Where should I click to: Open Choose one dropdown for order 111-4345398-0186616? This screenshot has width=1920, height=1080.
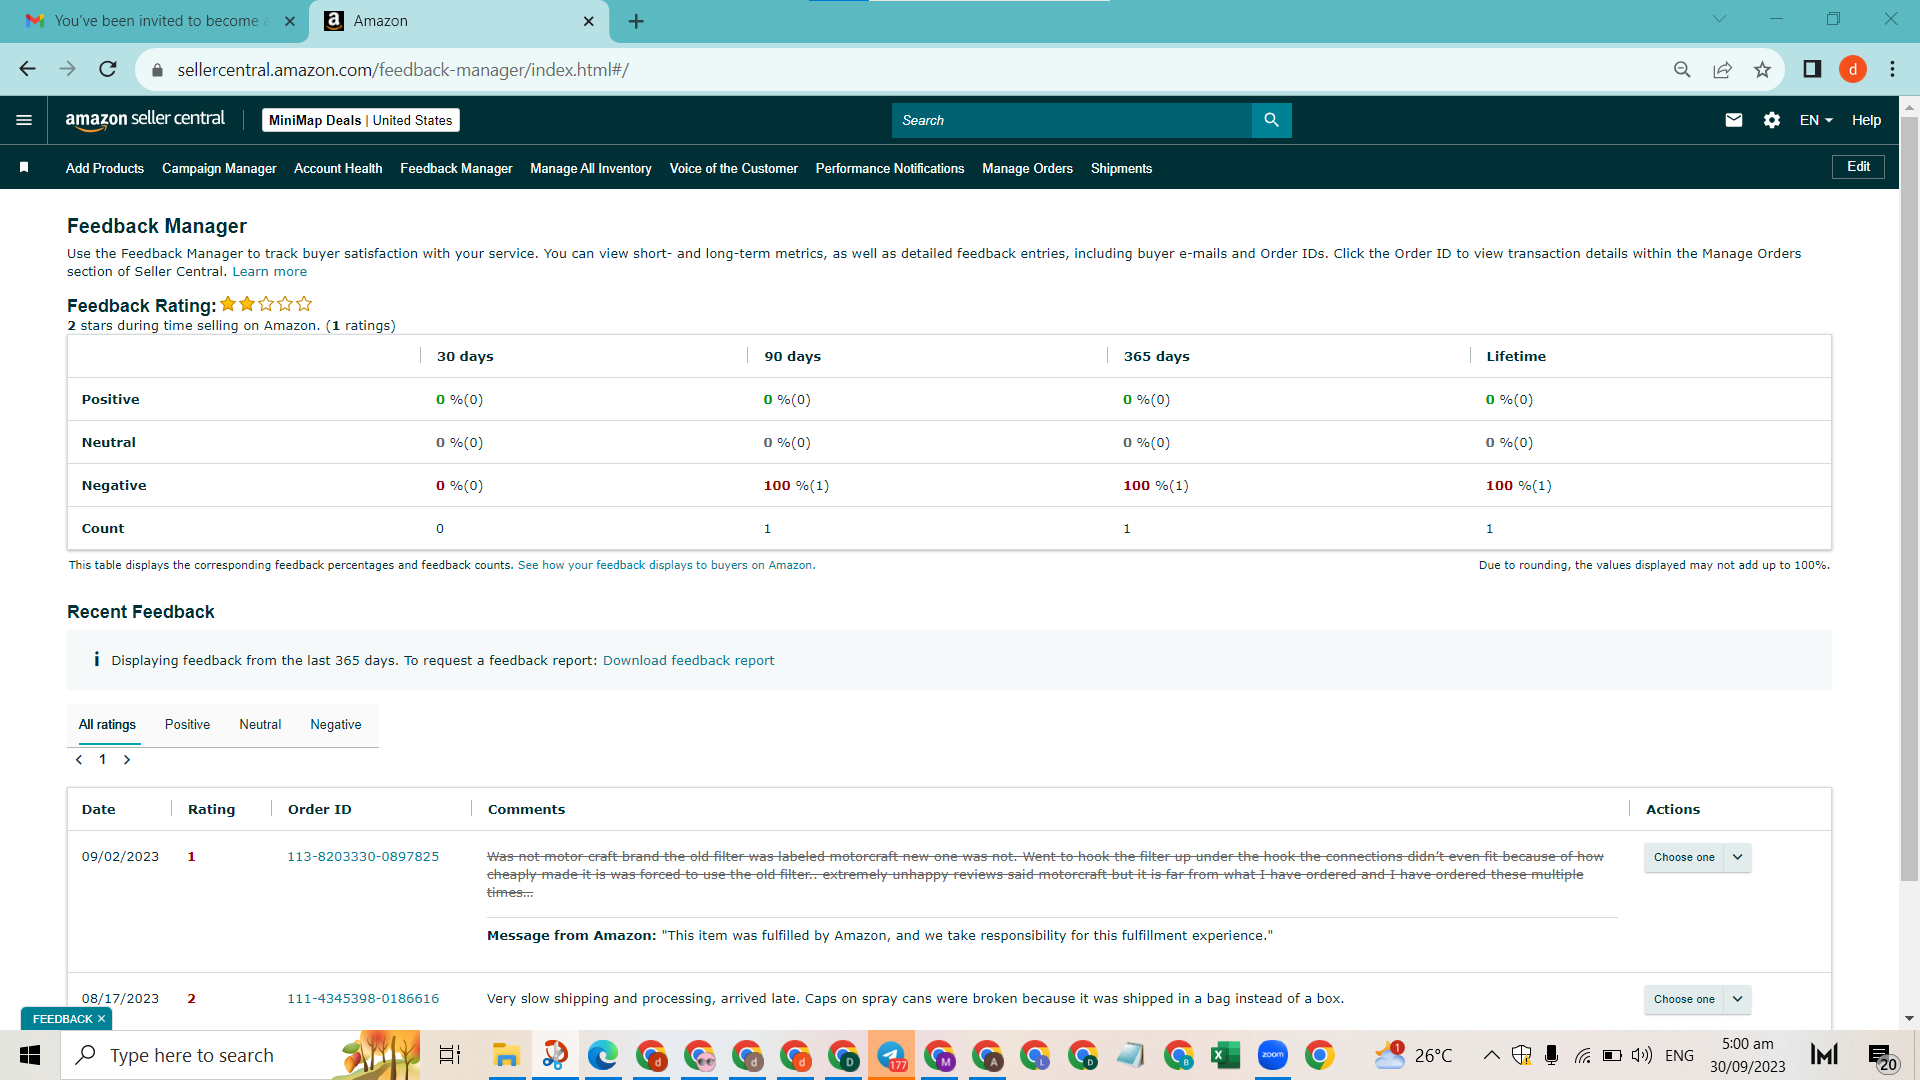(1697, 999)
